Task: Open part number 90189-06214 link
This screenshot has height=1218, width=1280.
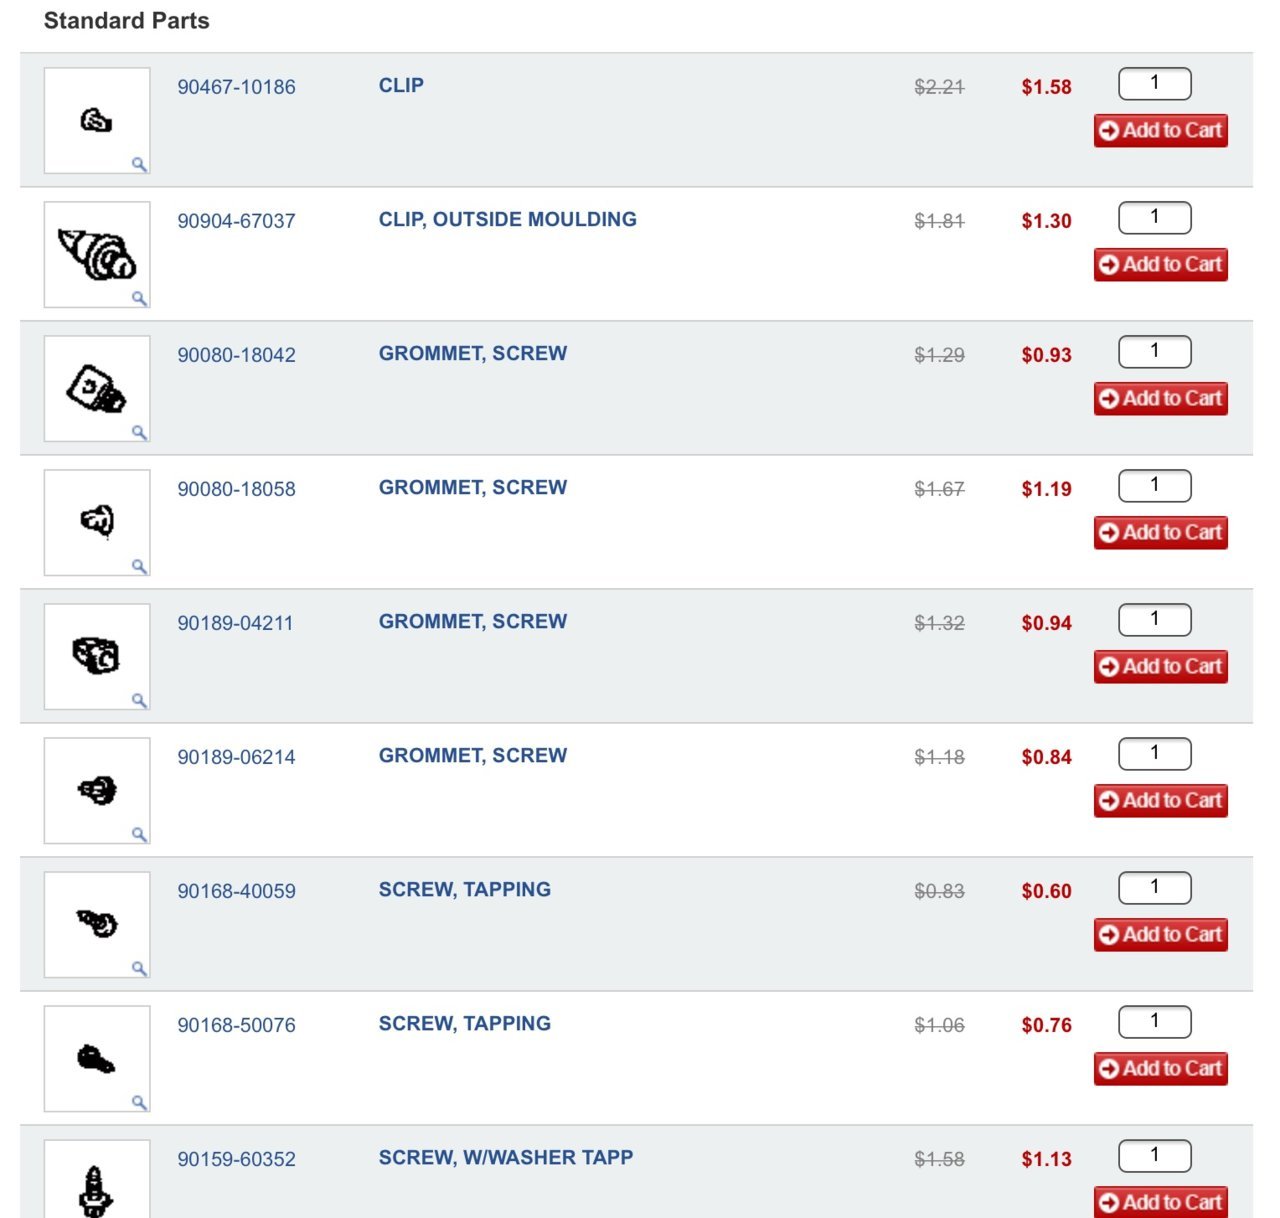Action: [x=236, y=757]
